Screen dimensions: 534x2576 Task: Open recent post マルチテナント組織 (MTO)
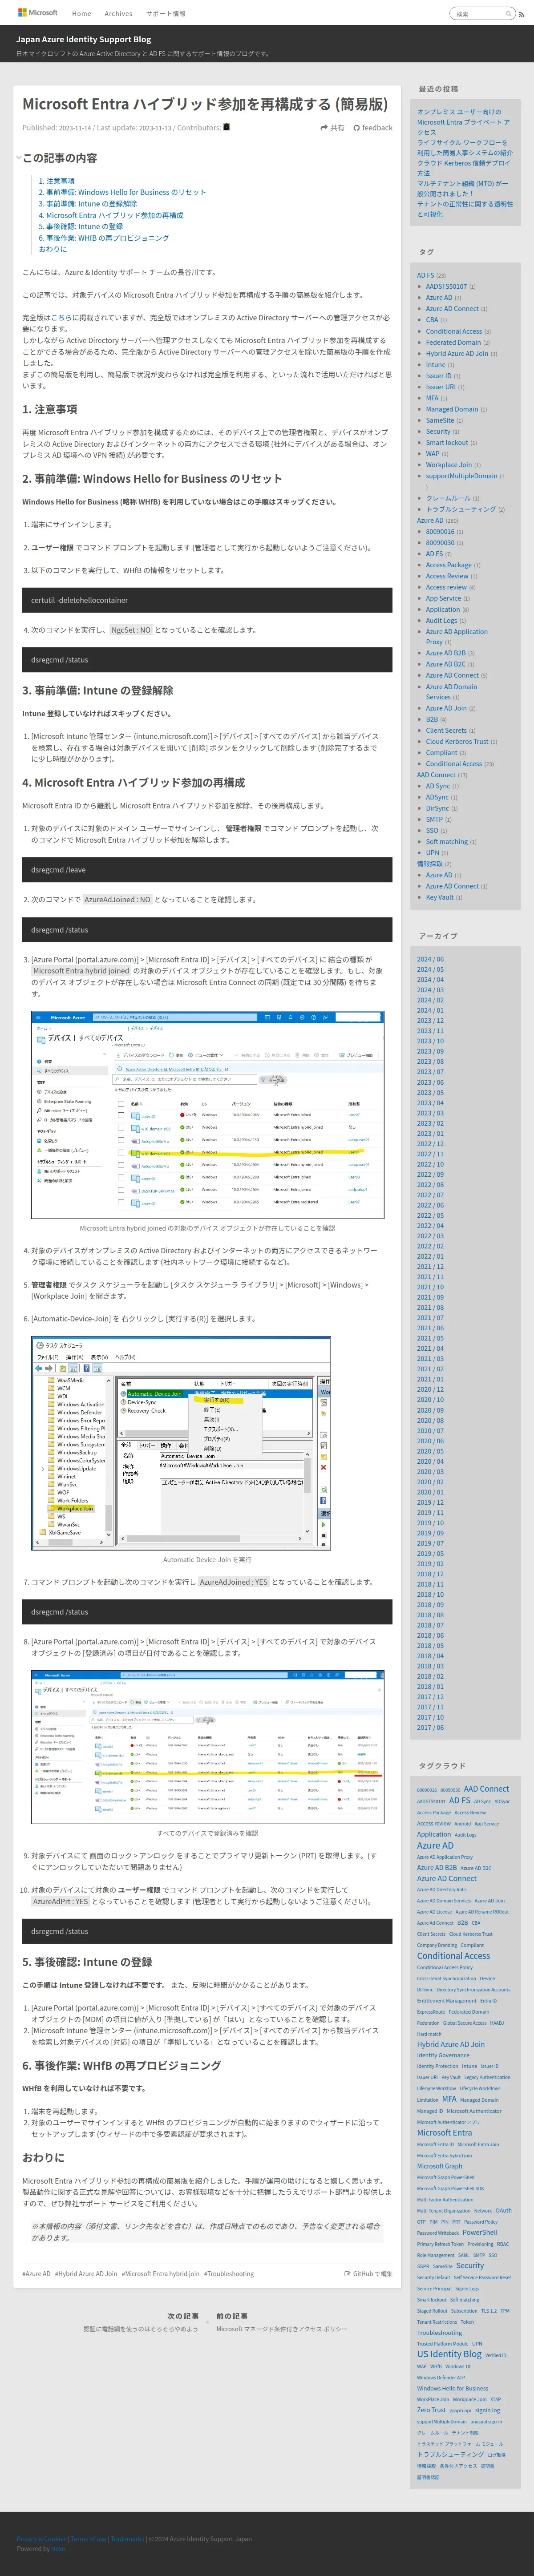pos(462,189)
